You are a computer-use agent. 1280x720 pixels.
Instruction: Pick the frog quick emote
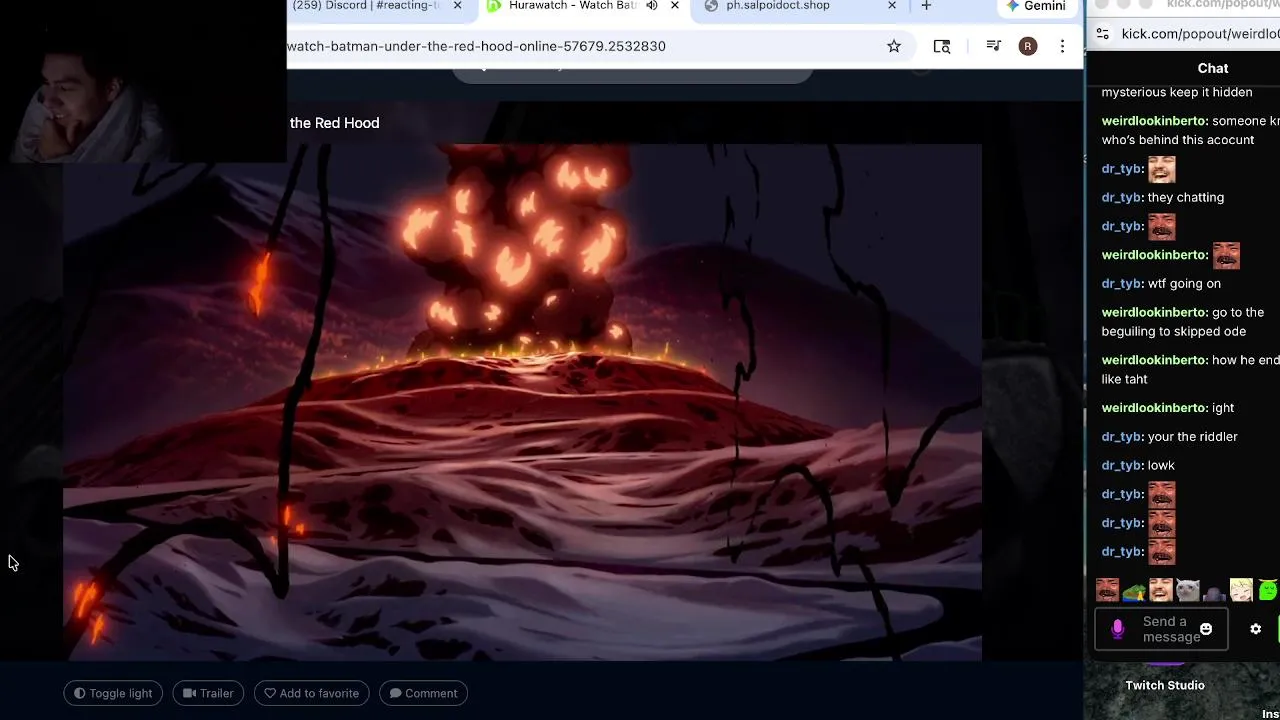(1133, 590)
